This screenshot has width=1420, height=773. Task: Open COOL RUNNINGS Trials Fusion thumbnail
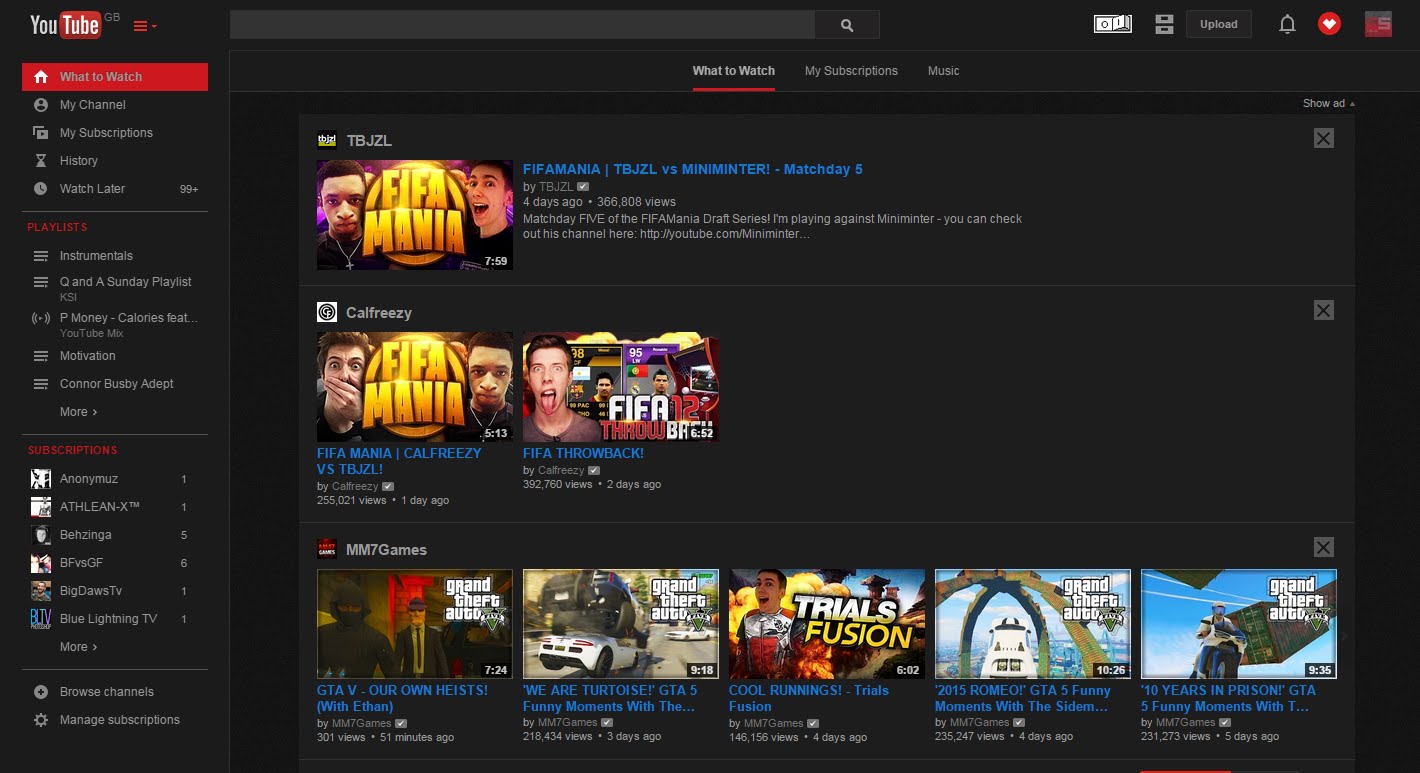827,624
